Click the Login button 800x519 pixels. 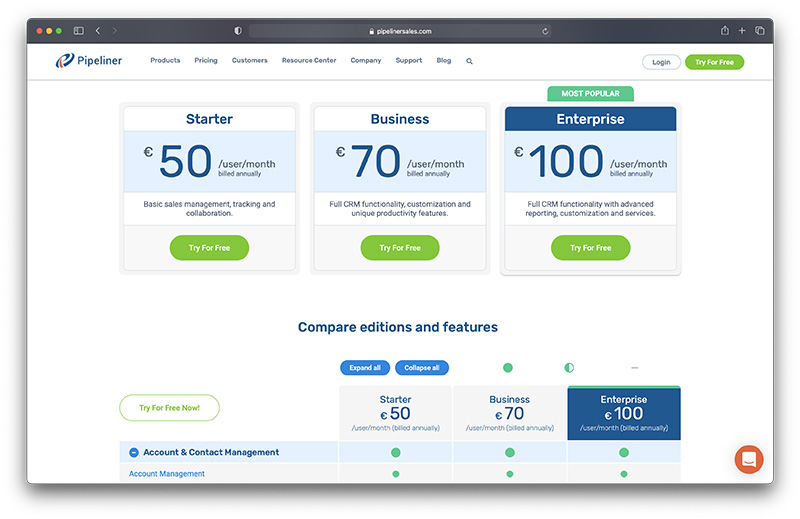[x=661, y=62]
